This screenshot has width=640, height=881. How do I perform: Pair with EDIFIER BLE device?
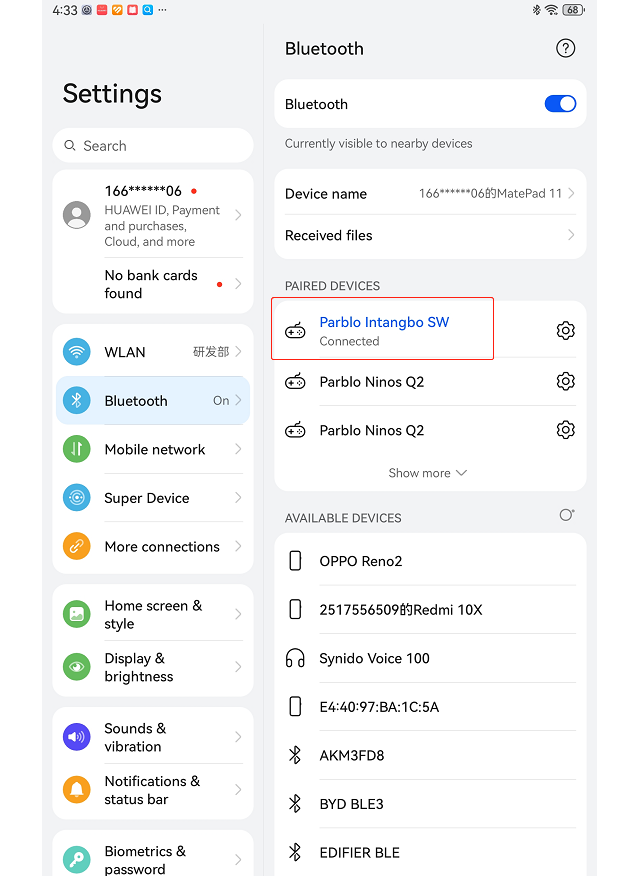point(430,852)
